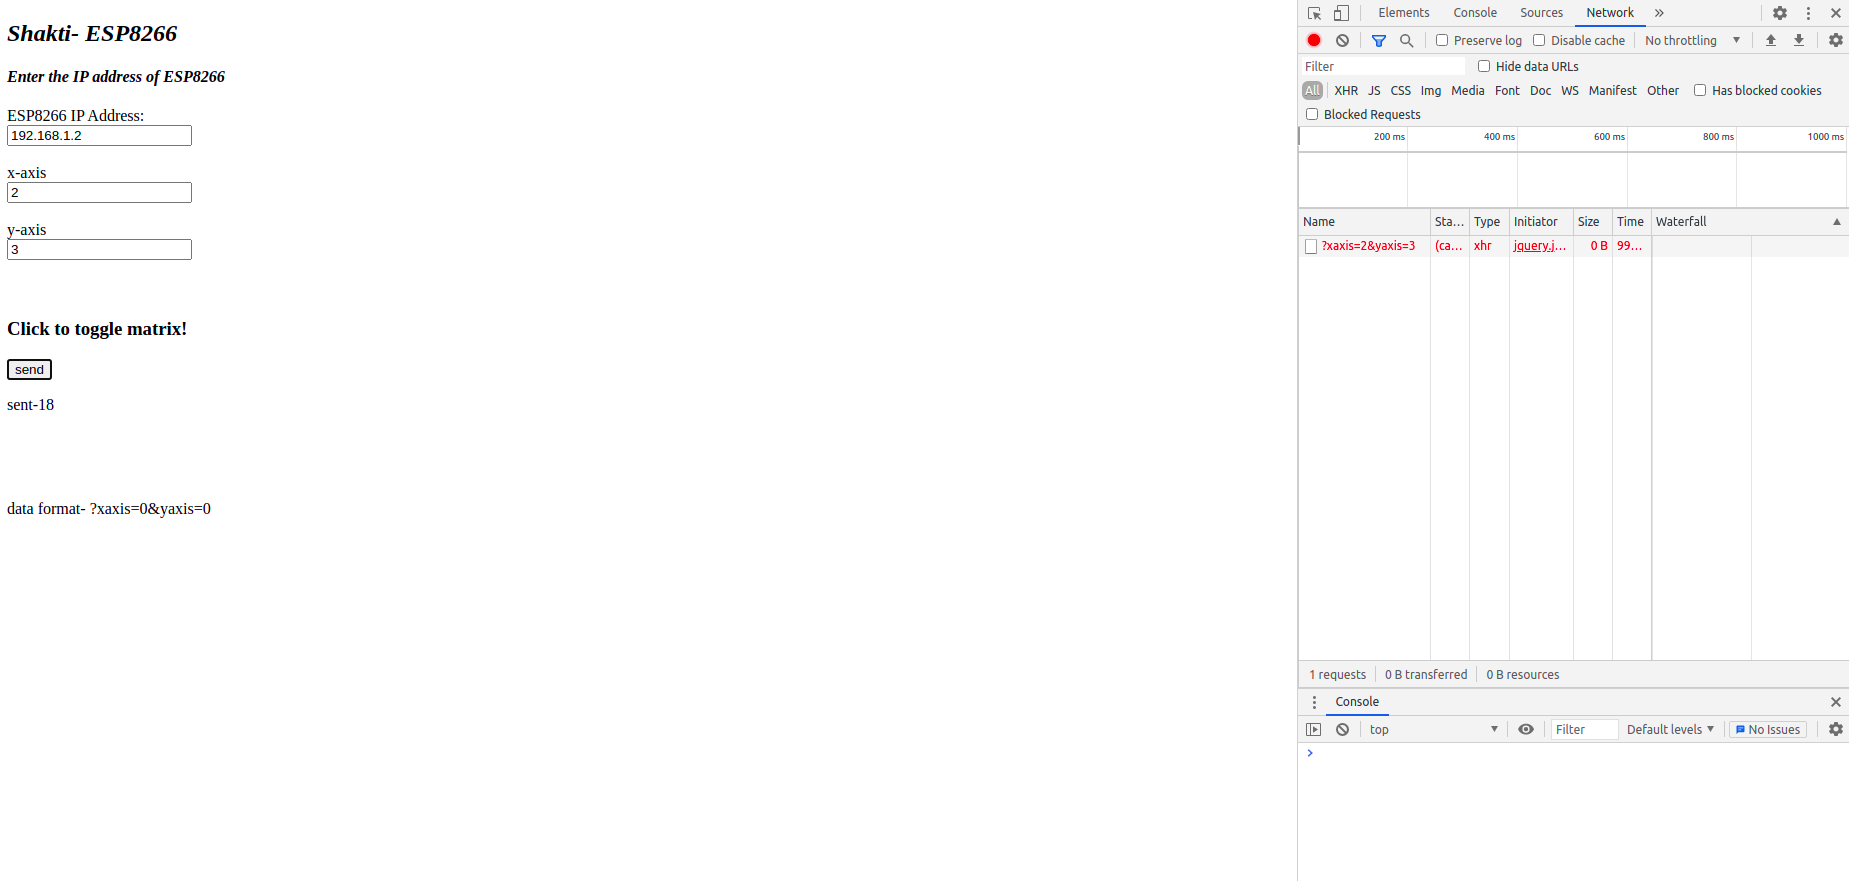1849x881 pixels.
Task: Activate the inspect element picker icon
Action: tap(1314, 13)
